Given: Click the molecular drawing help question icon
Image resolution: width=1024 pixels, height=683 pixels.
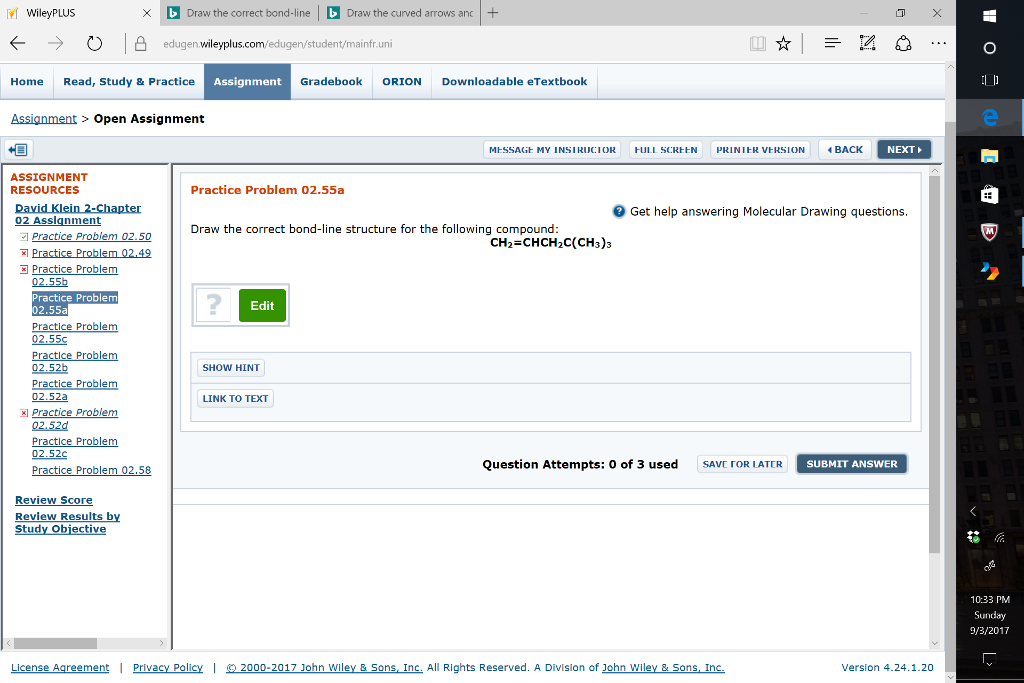Looking at the screenshot, I should [x=619, y=211].
